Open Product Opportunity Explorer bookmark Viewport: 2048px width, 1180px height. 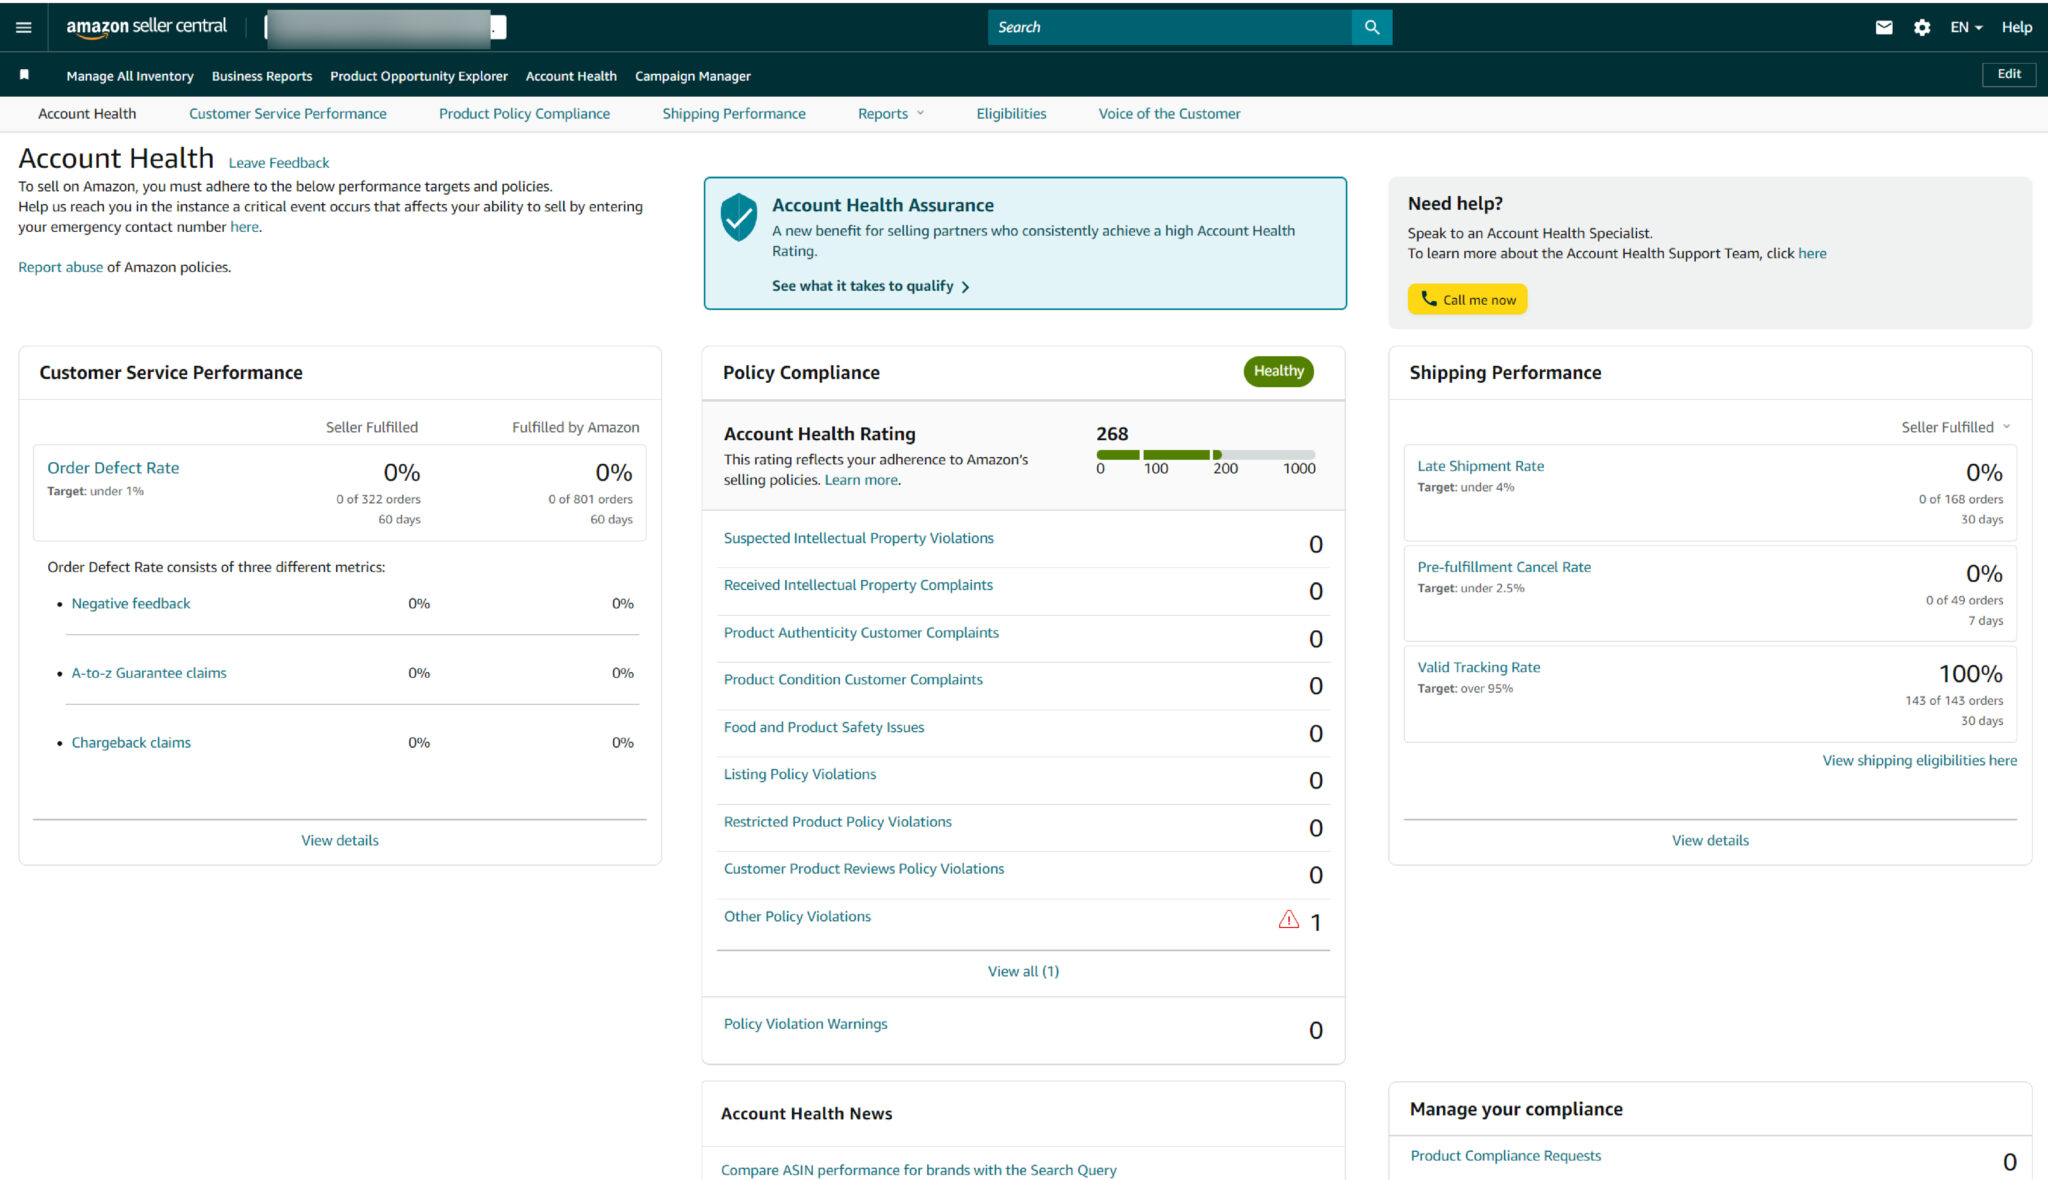(419, 76)
